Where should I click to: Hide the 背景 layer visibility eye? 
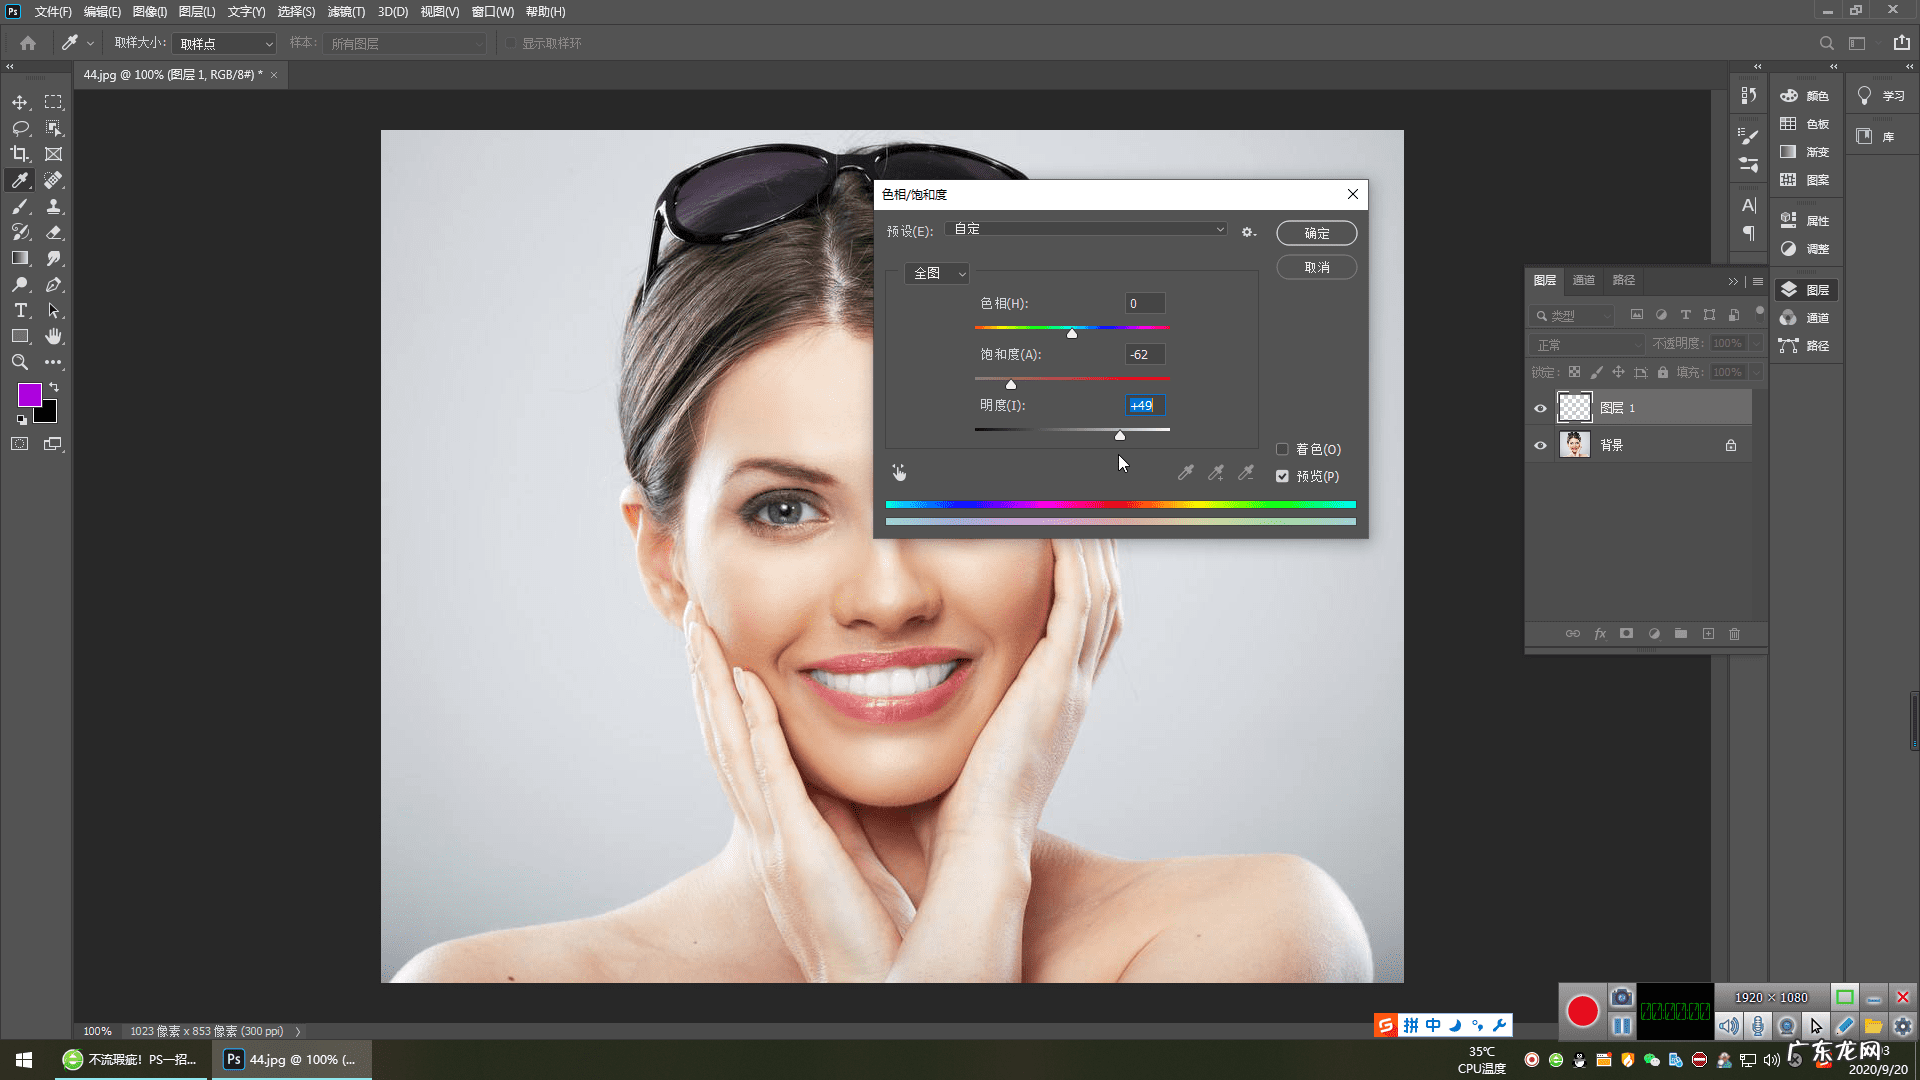pos(1540,445)
